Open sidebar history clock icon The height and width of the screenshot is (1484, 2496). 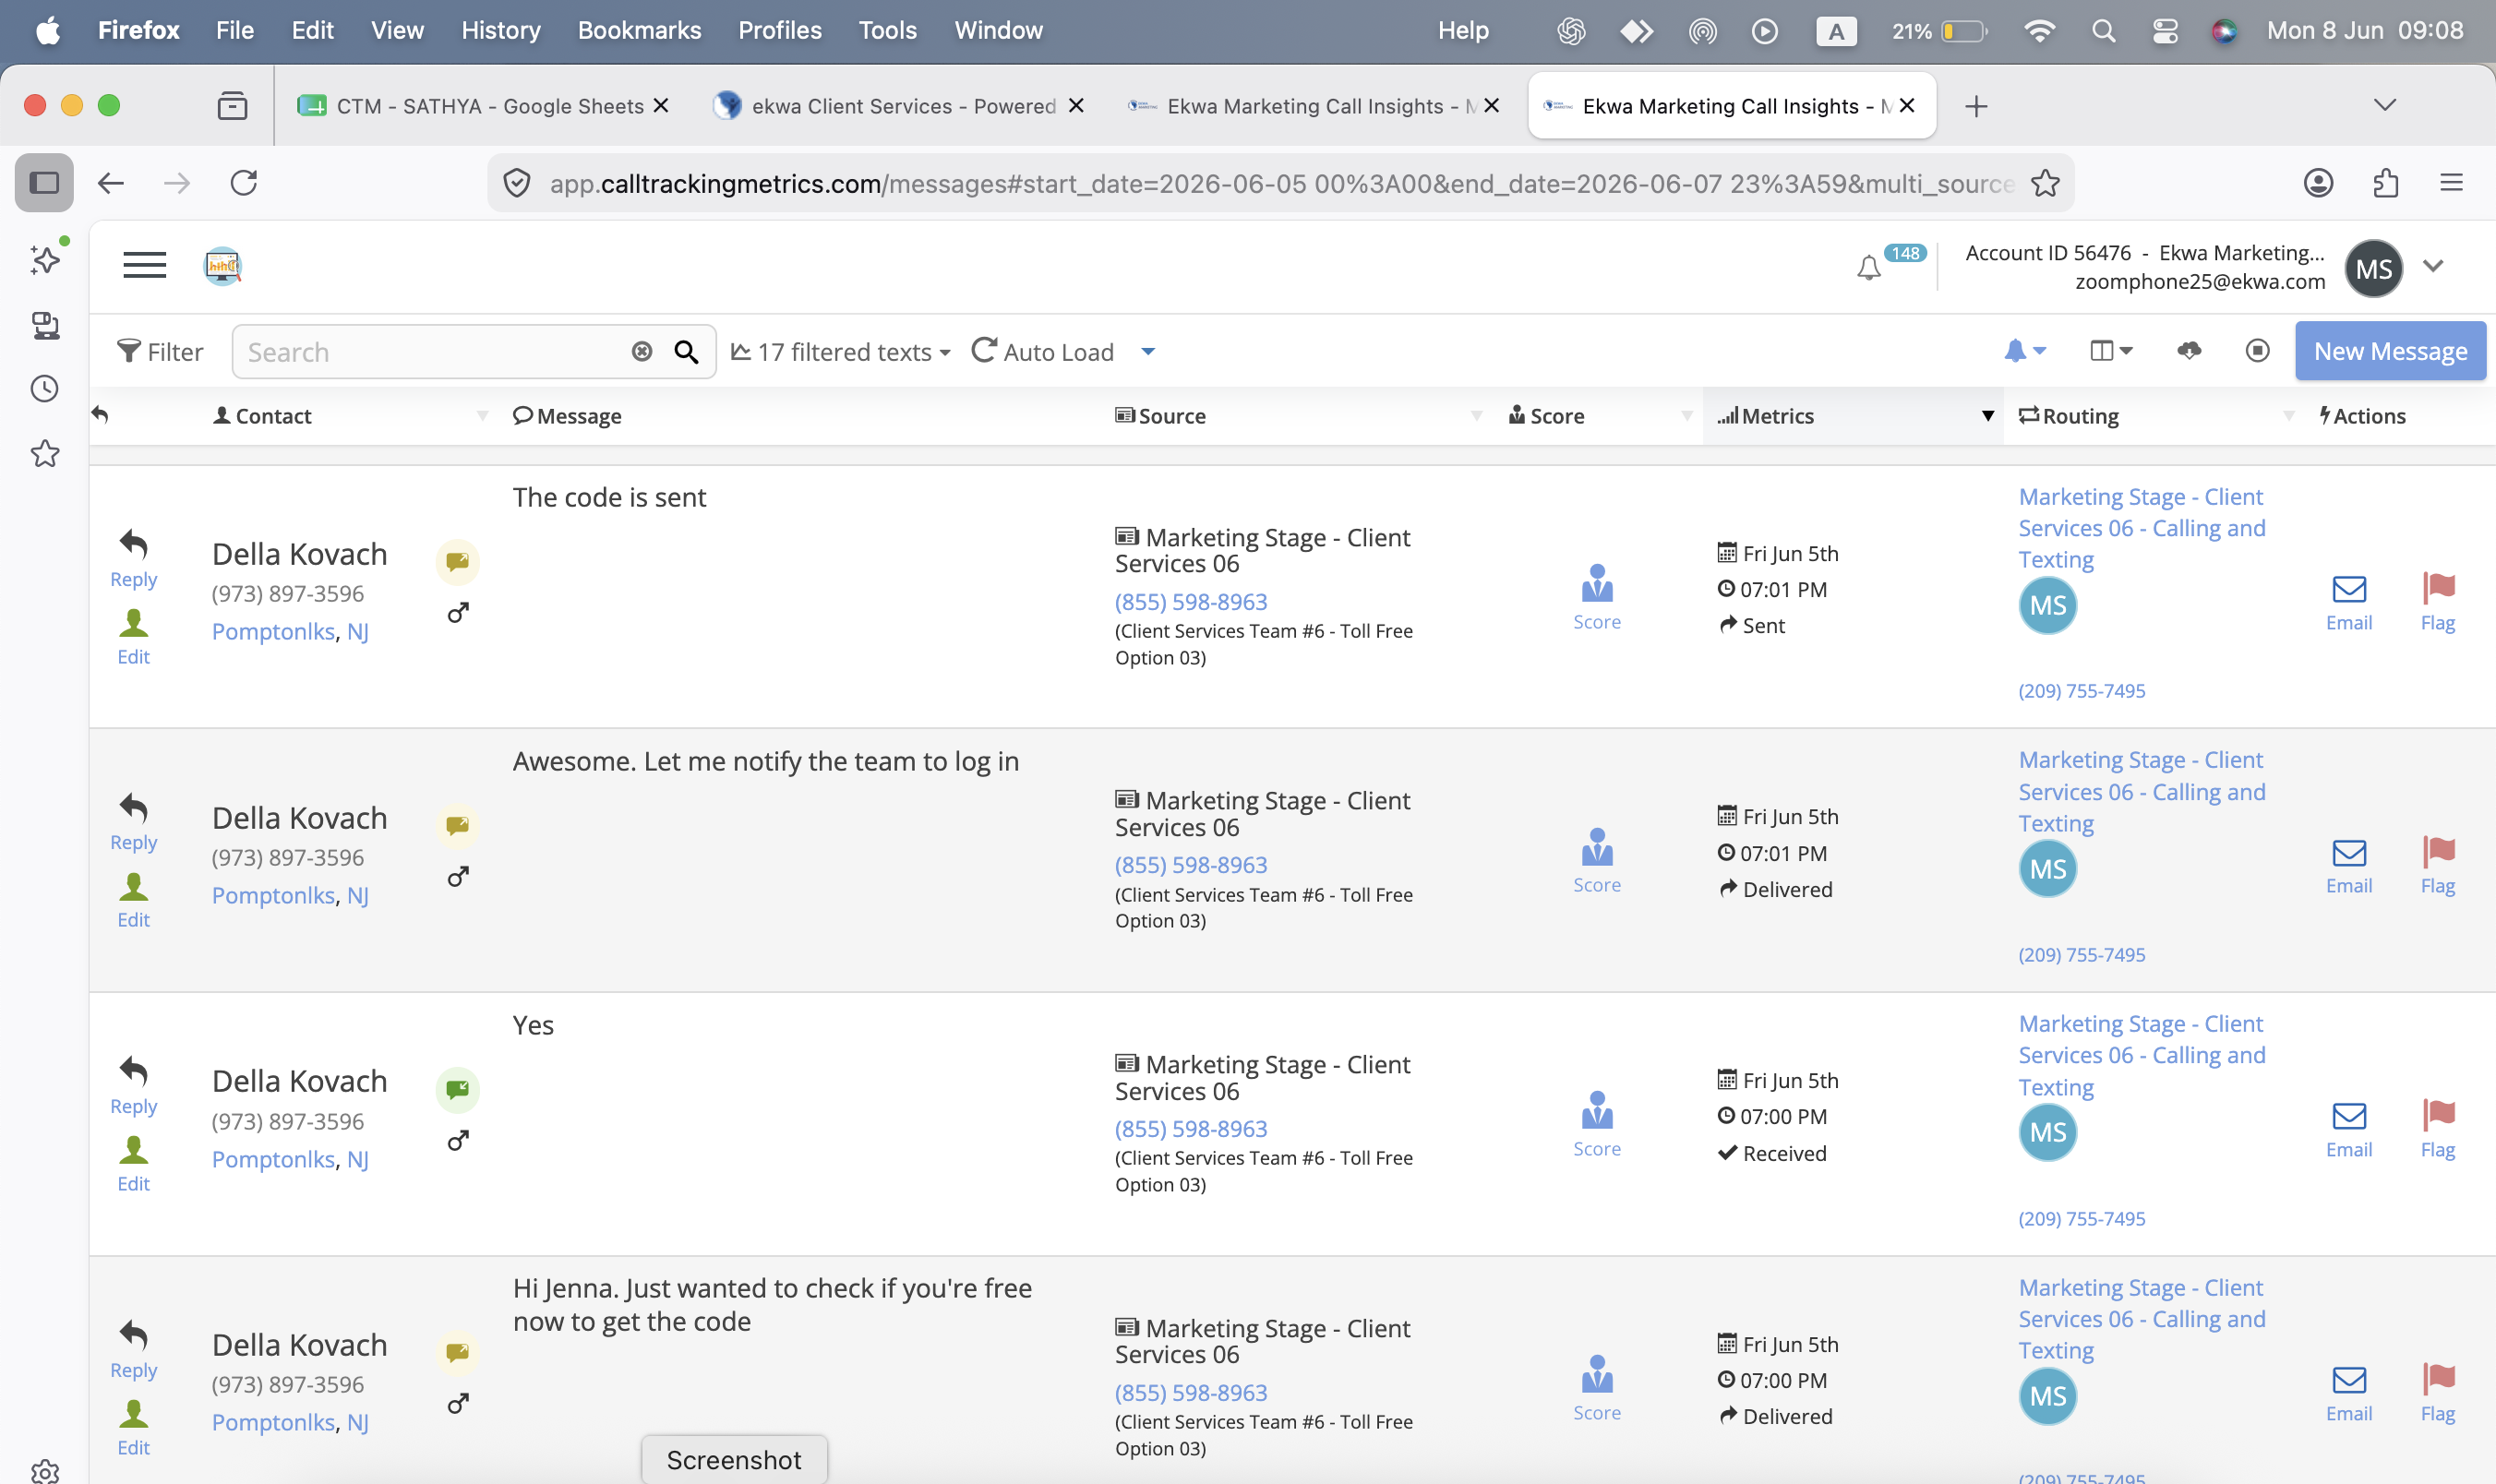(45, 389)
